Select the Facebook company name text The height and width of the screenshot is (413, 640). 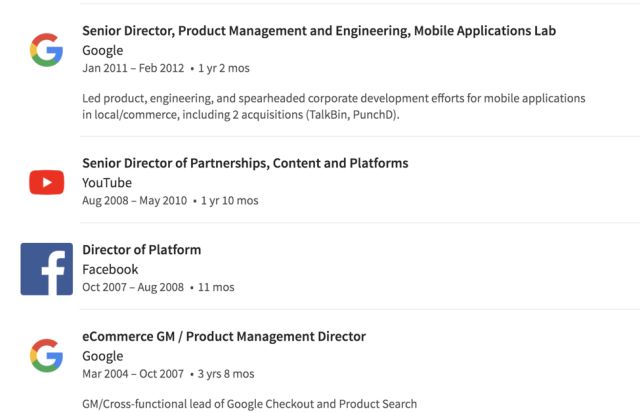coord(110,269)
